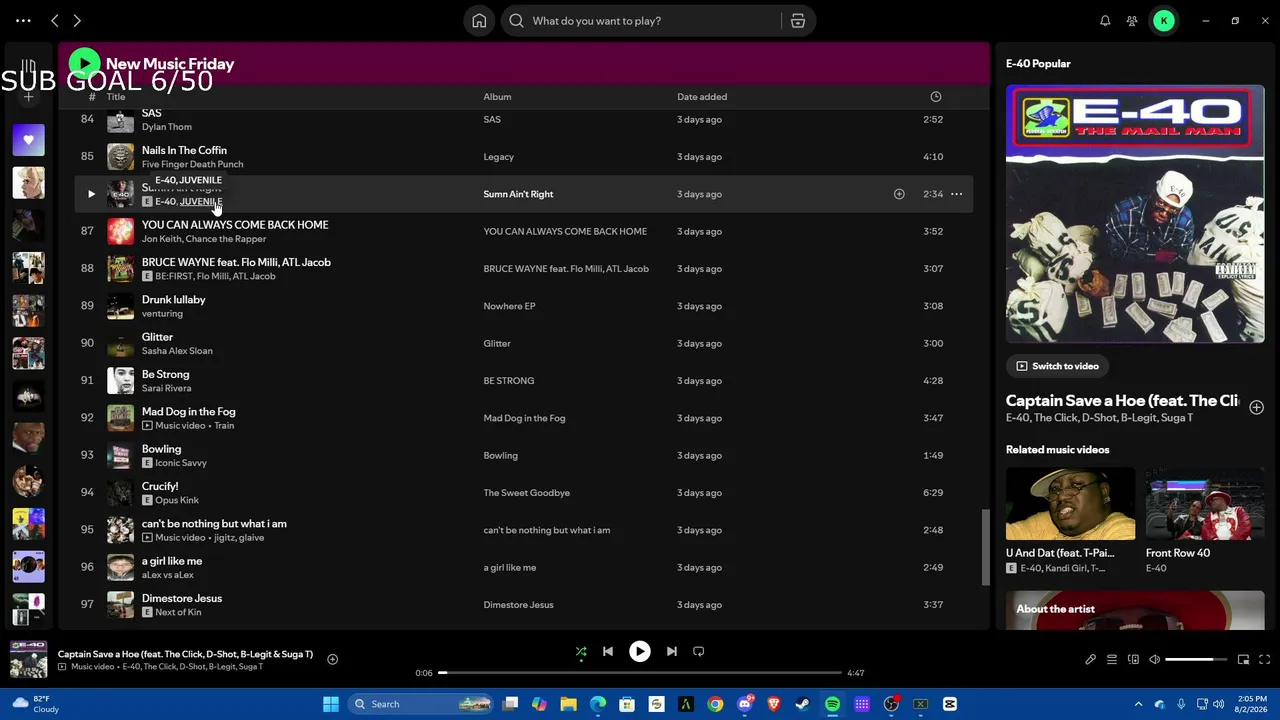Image resolution: width=1280 pixels, height=720 pixels.
Task: Add now-playing track to Liked Songs
Action: click(333, 659)
